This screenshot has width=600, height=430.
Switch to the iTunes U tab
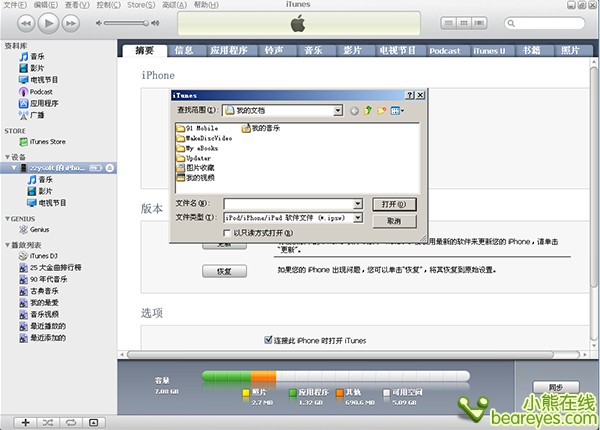489,50
